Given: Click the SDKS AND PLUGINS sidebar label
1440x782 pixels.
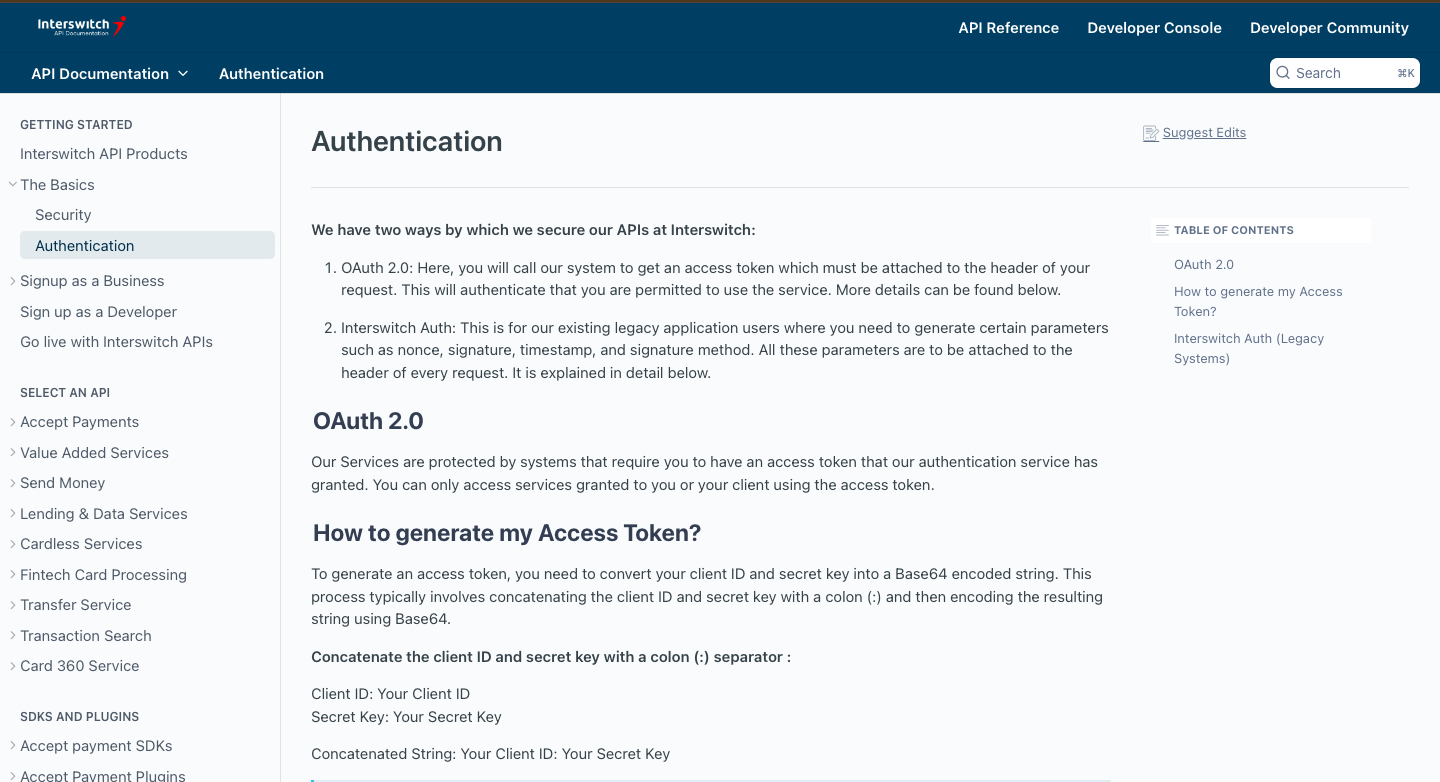Looking at the screenshot, I should click(80, 717).
